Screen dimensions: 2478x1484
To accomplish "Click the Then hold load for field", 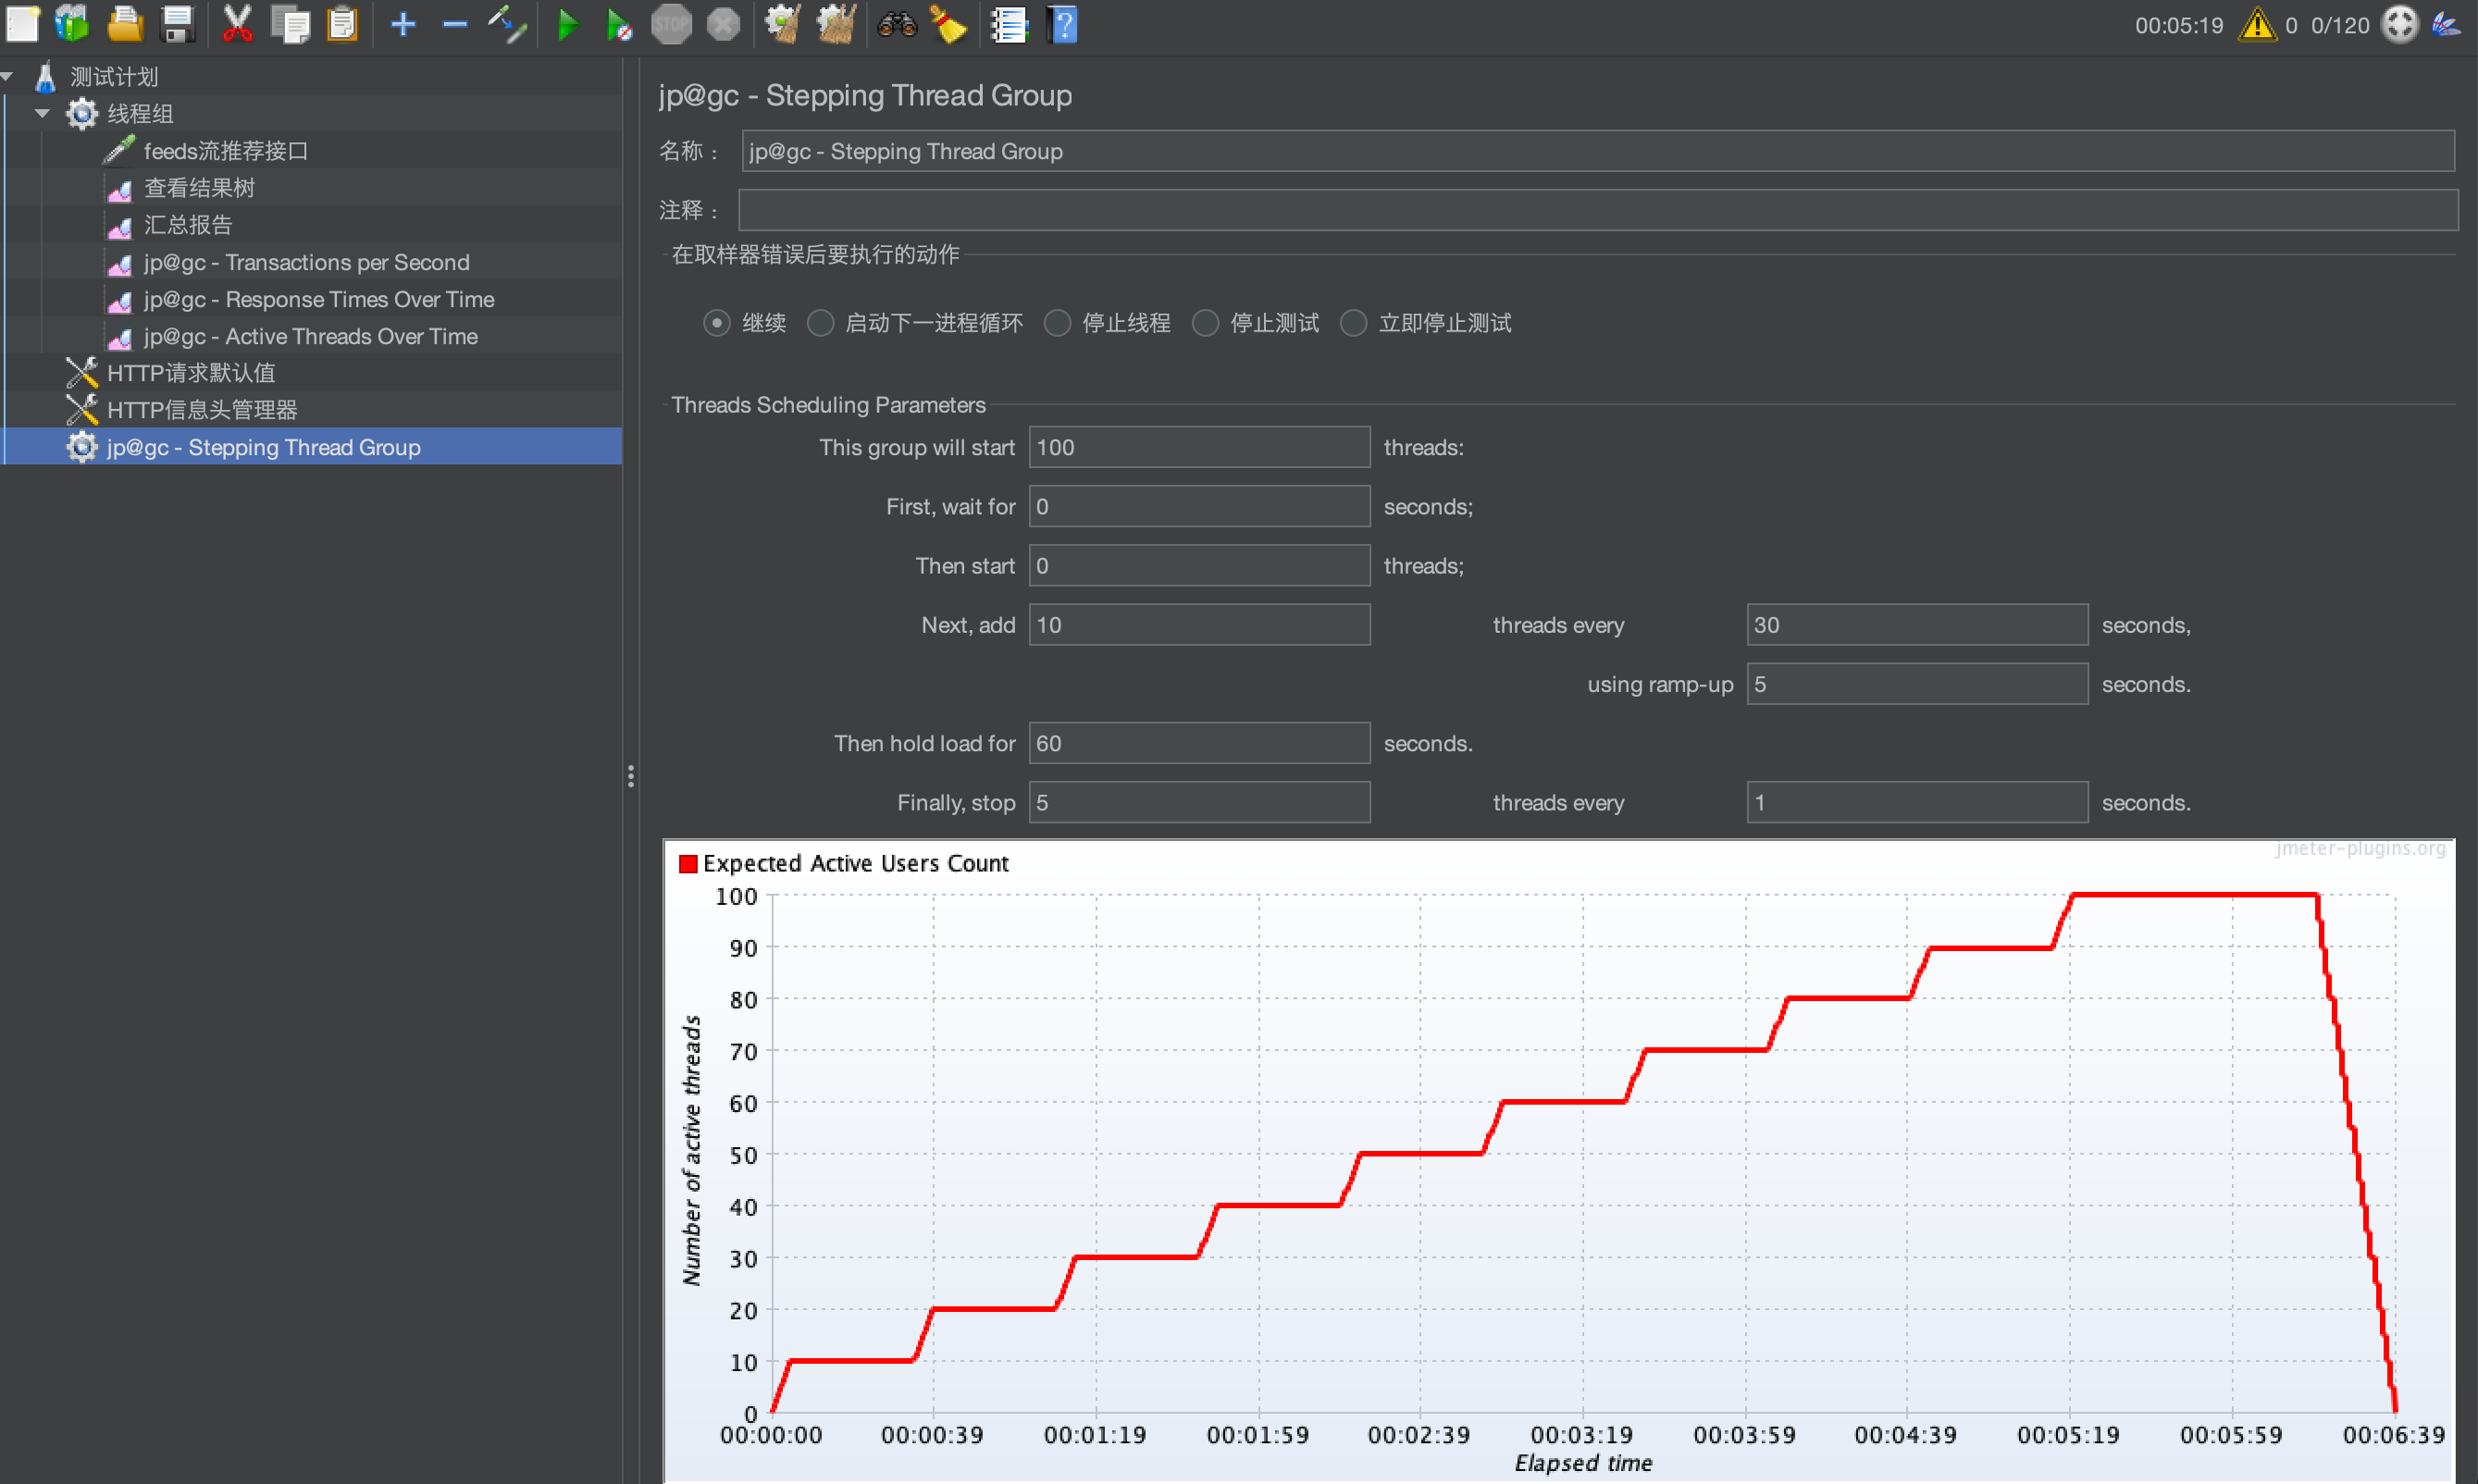I will pos(1198,743).
